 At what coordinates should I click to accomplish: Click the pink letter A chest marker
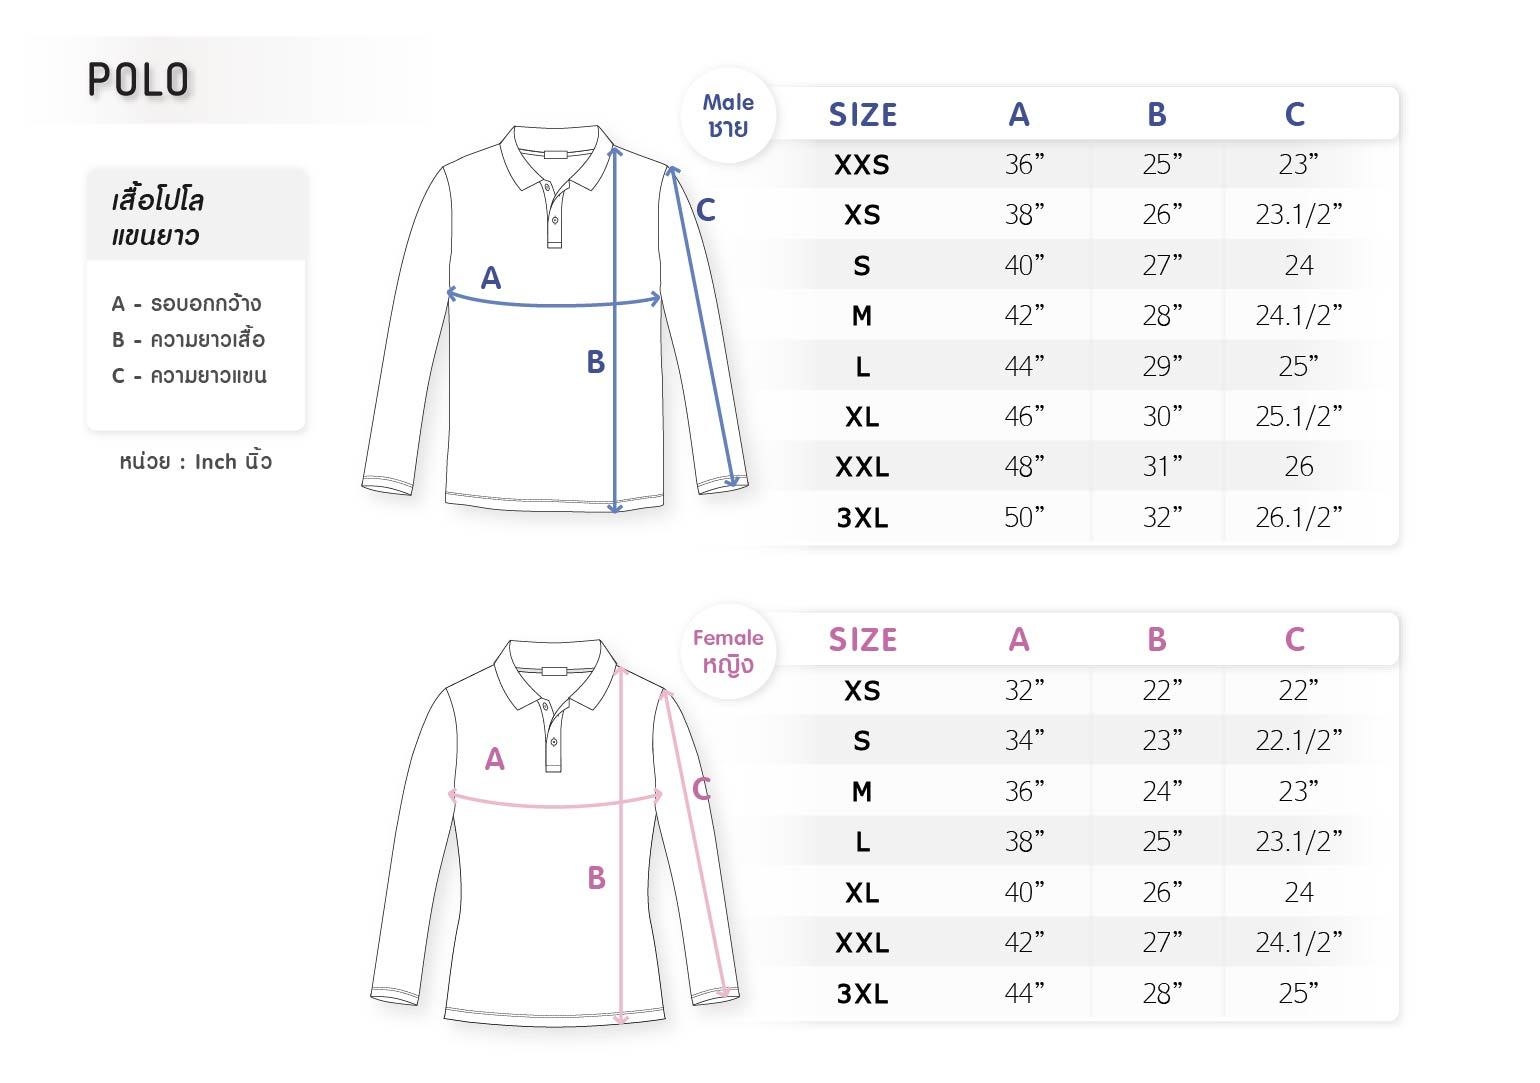pos(495,760)
